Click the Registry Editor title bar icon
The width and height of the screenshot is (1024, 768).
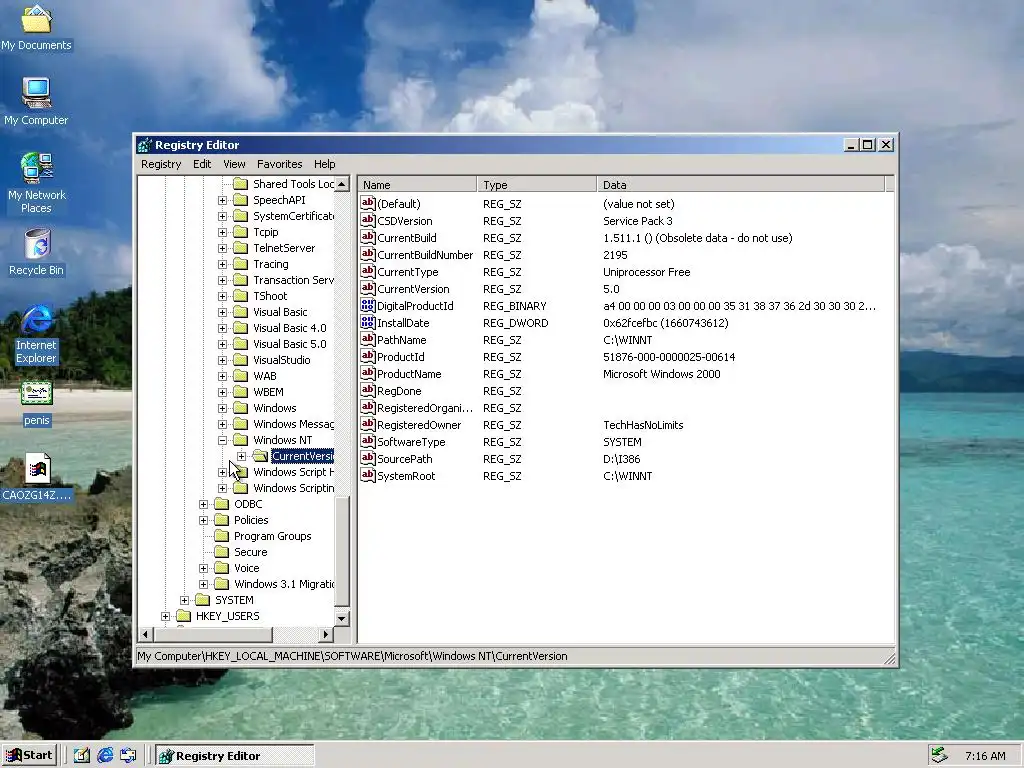[x=145, y=145]
